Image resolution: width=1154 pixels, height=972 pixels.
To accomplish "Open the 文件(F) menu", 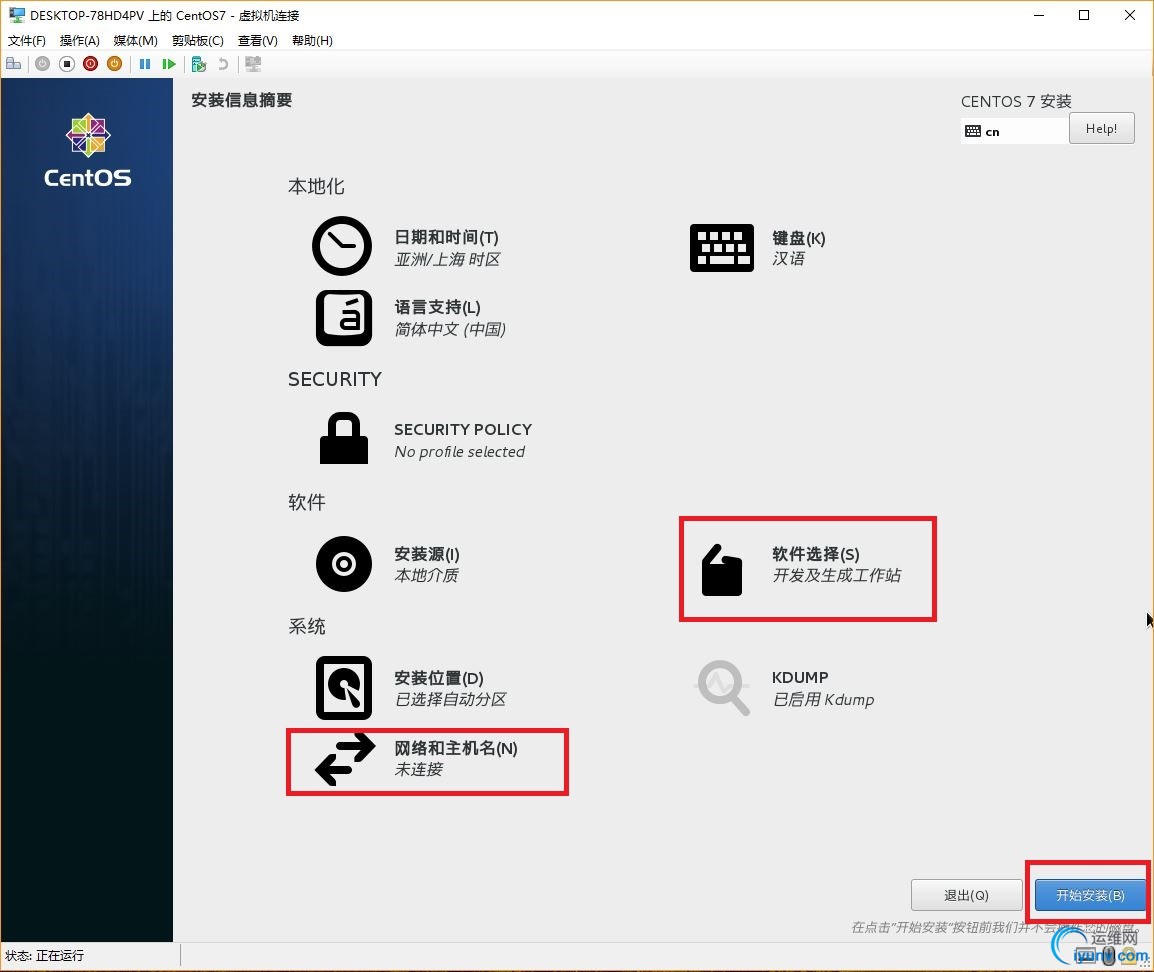I will point(26,40).
